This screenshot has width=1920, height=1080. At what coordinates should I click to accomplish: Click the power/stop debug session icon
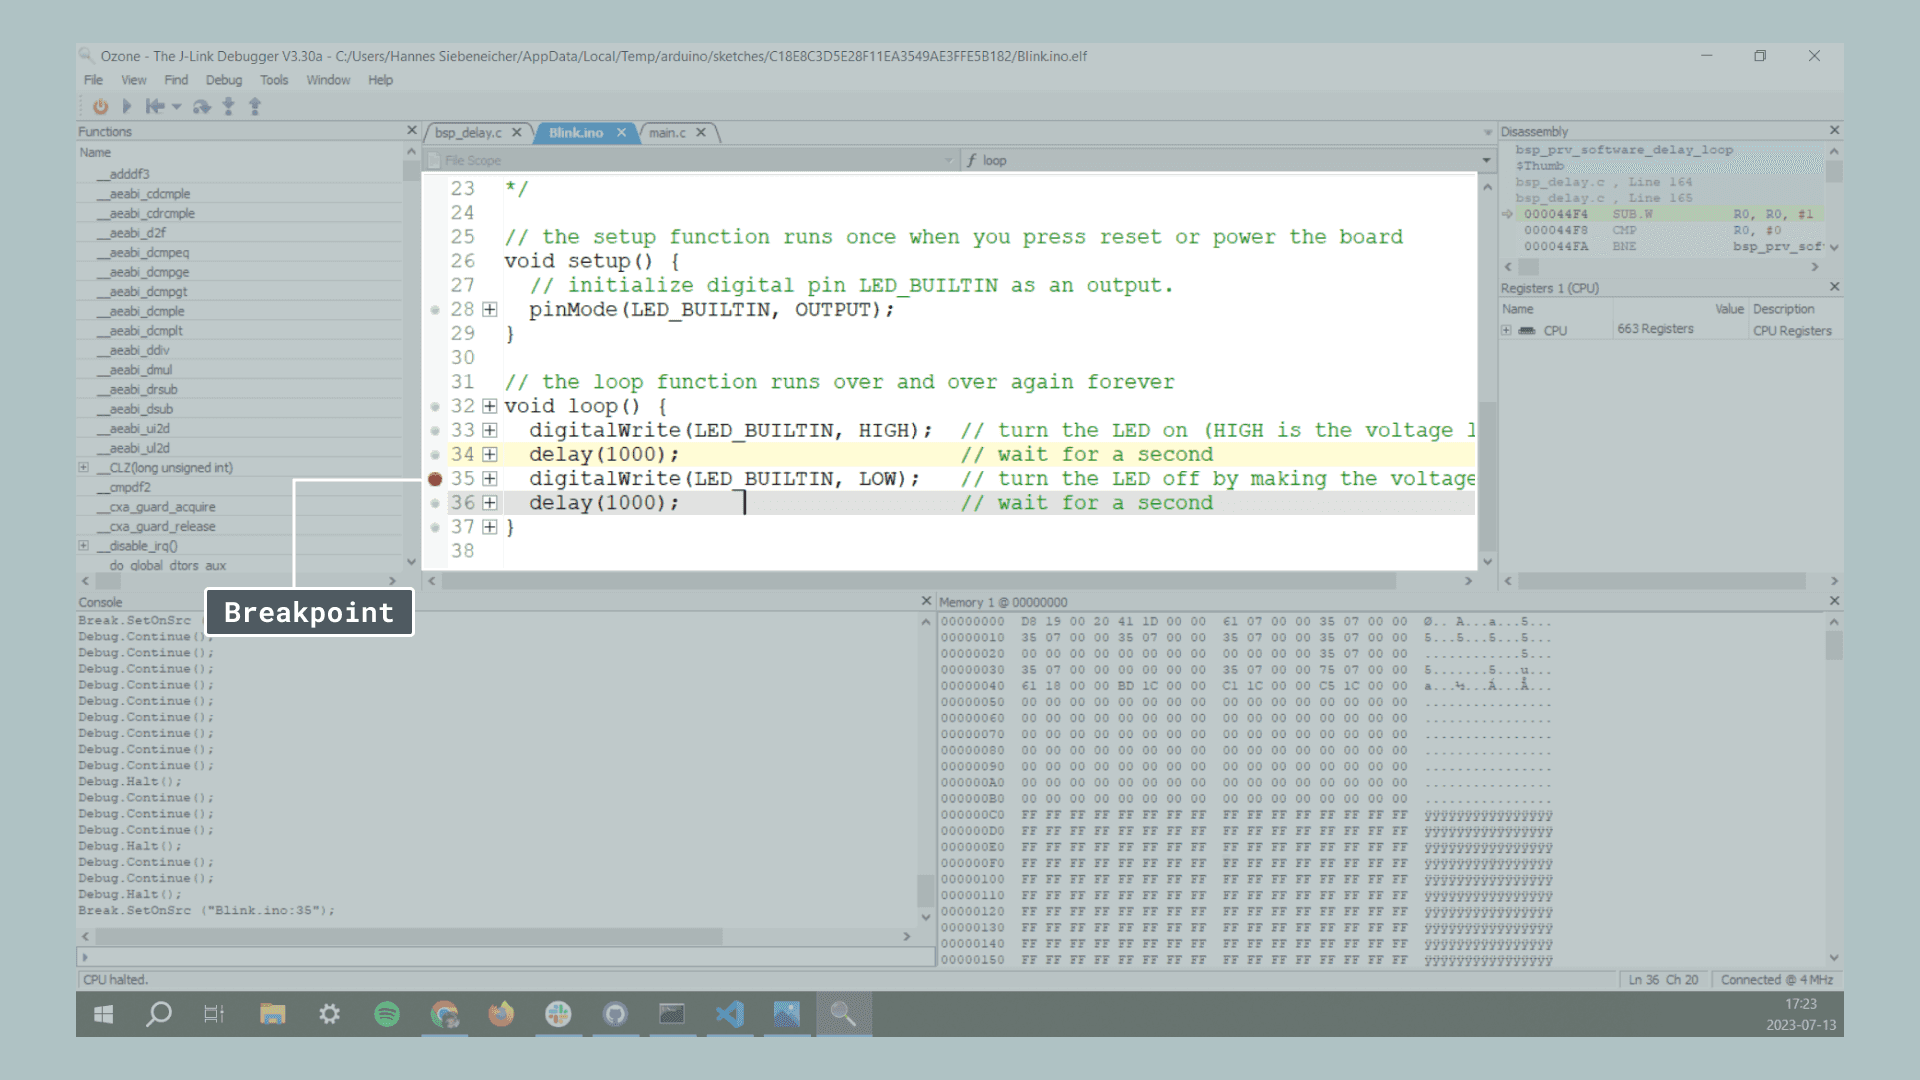point(100,106)
